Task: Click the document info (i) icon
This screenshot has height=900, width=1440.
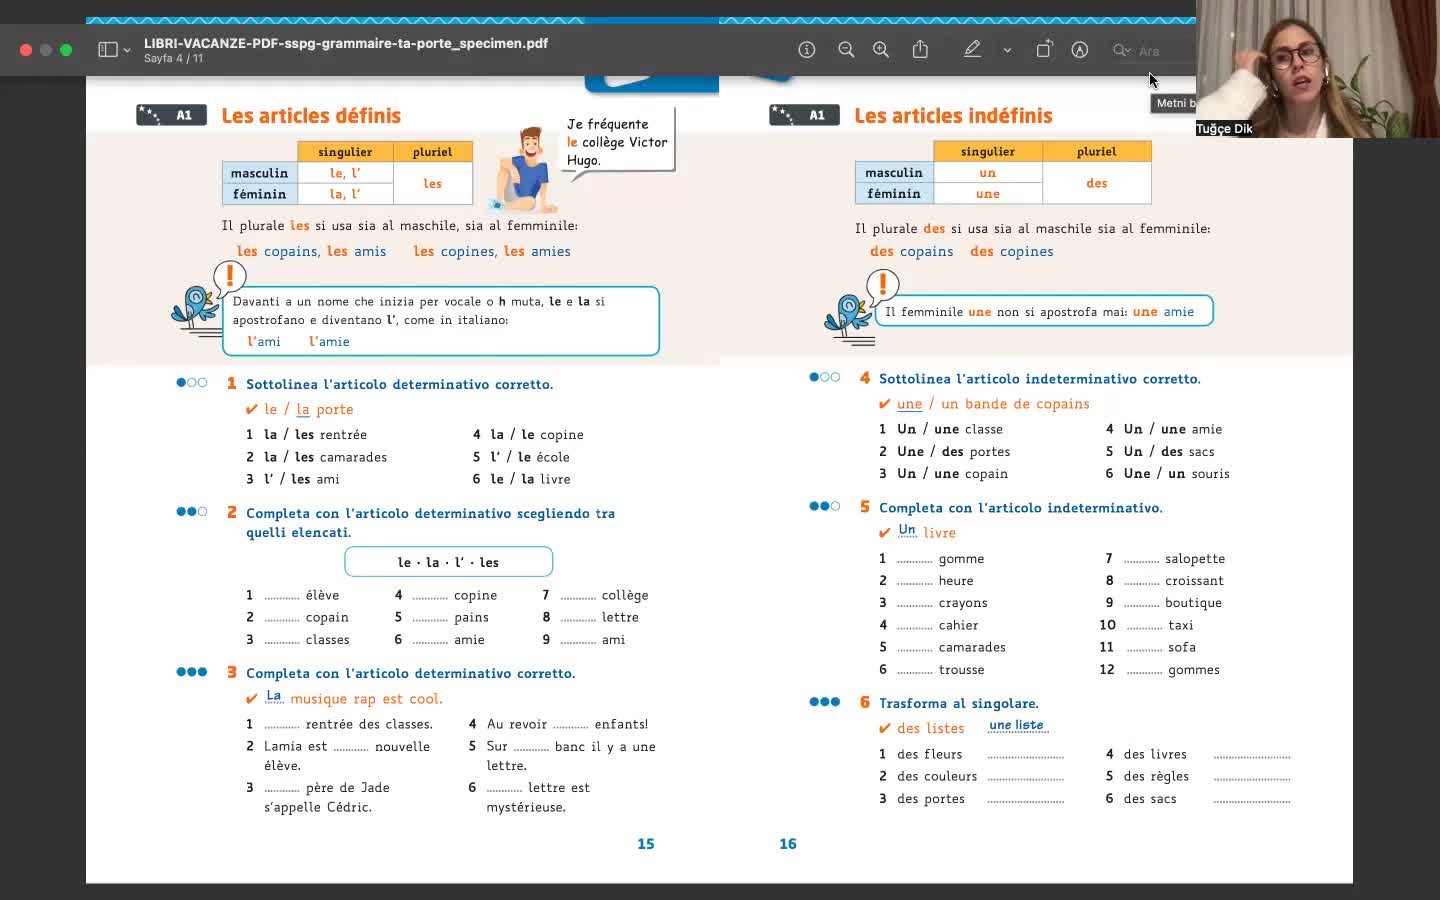Action: (807, 50)
